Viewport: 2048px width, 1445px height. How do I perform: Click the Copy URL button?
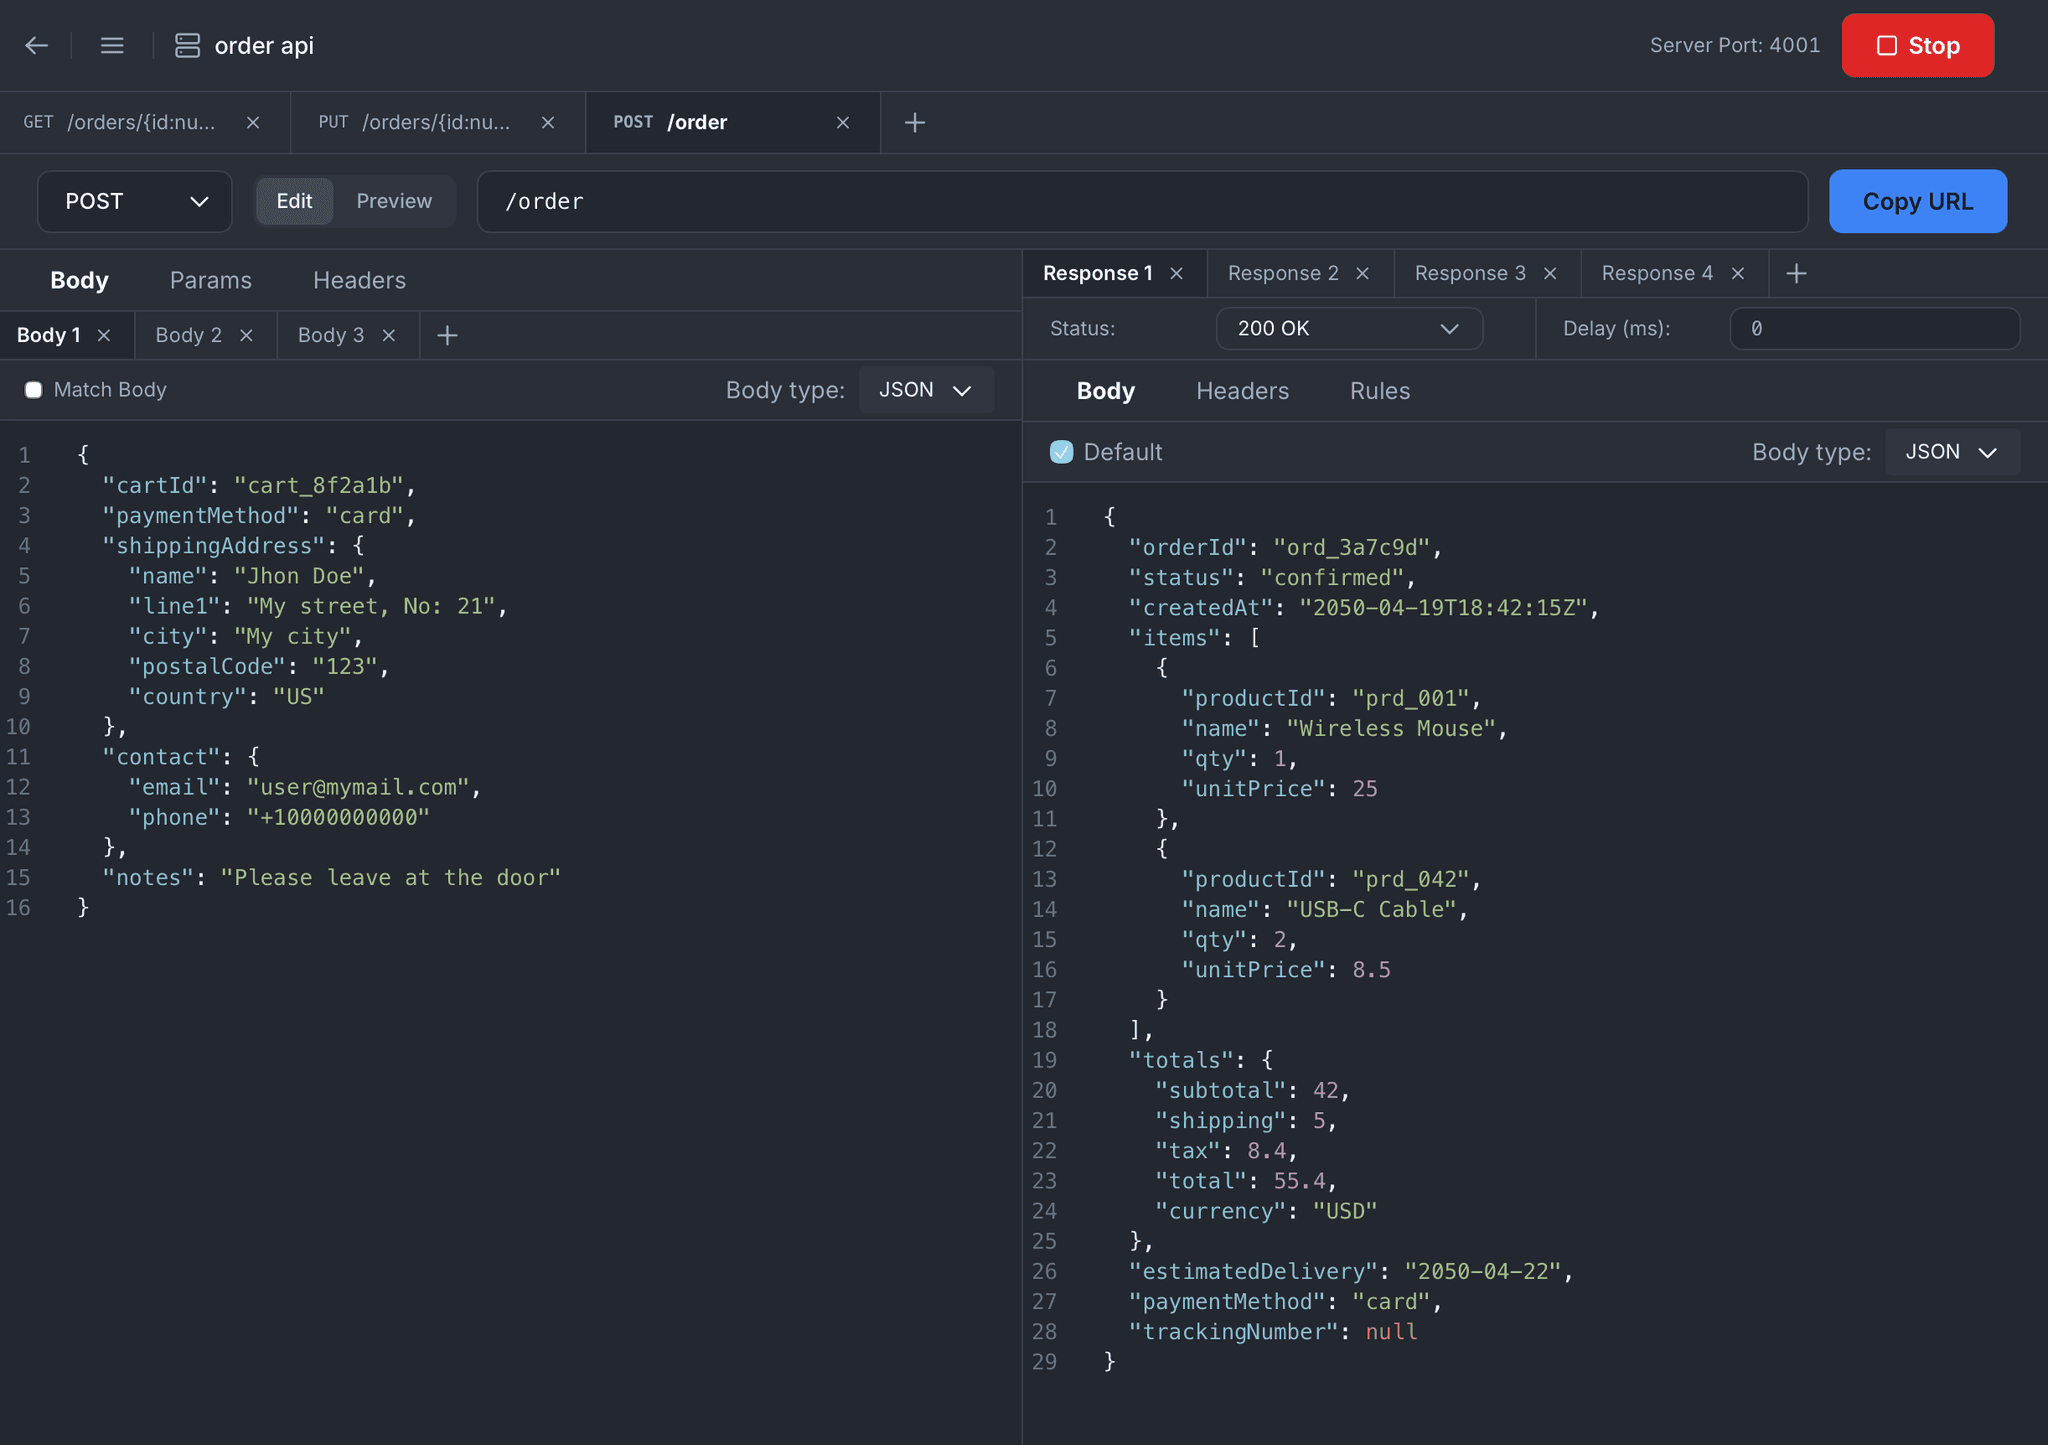tap(1917, 201)
